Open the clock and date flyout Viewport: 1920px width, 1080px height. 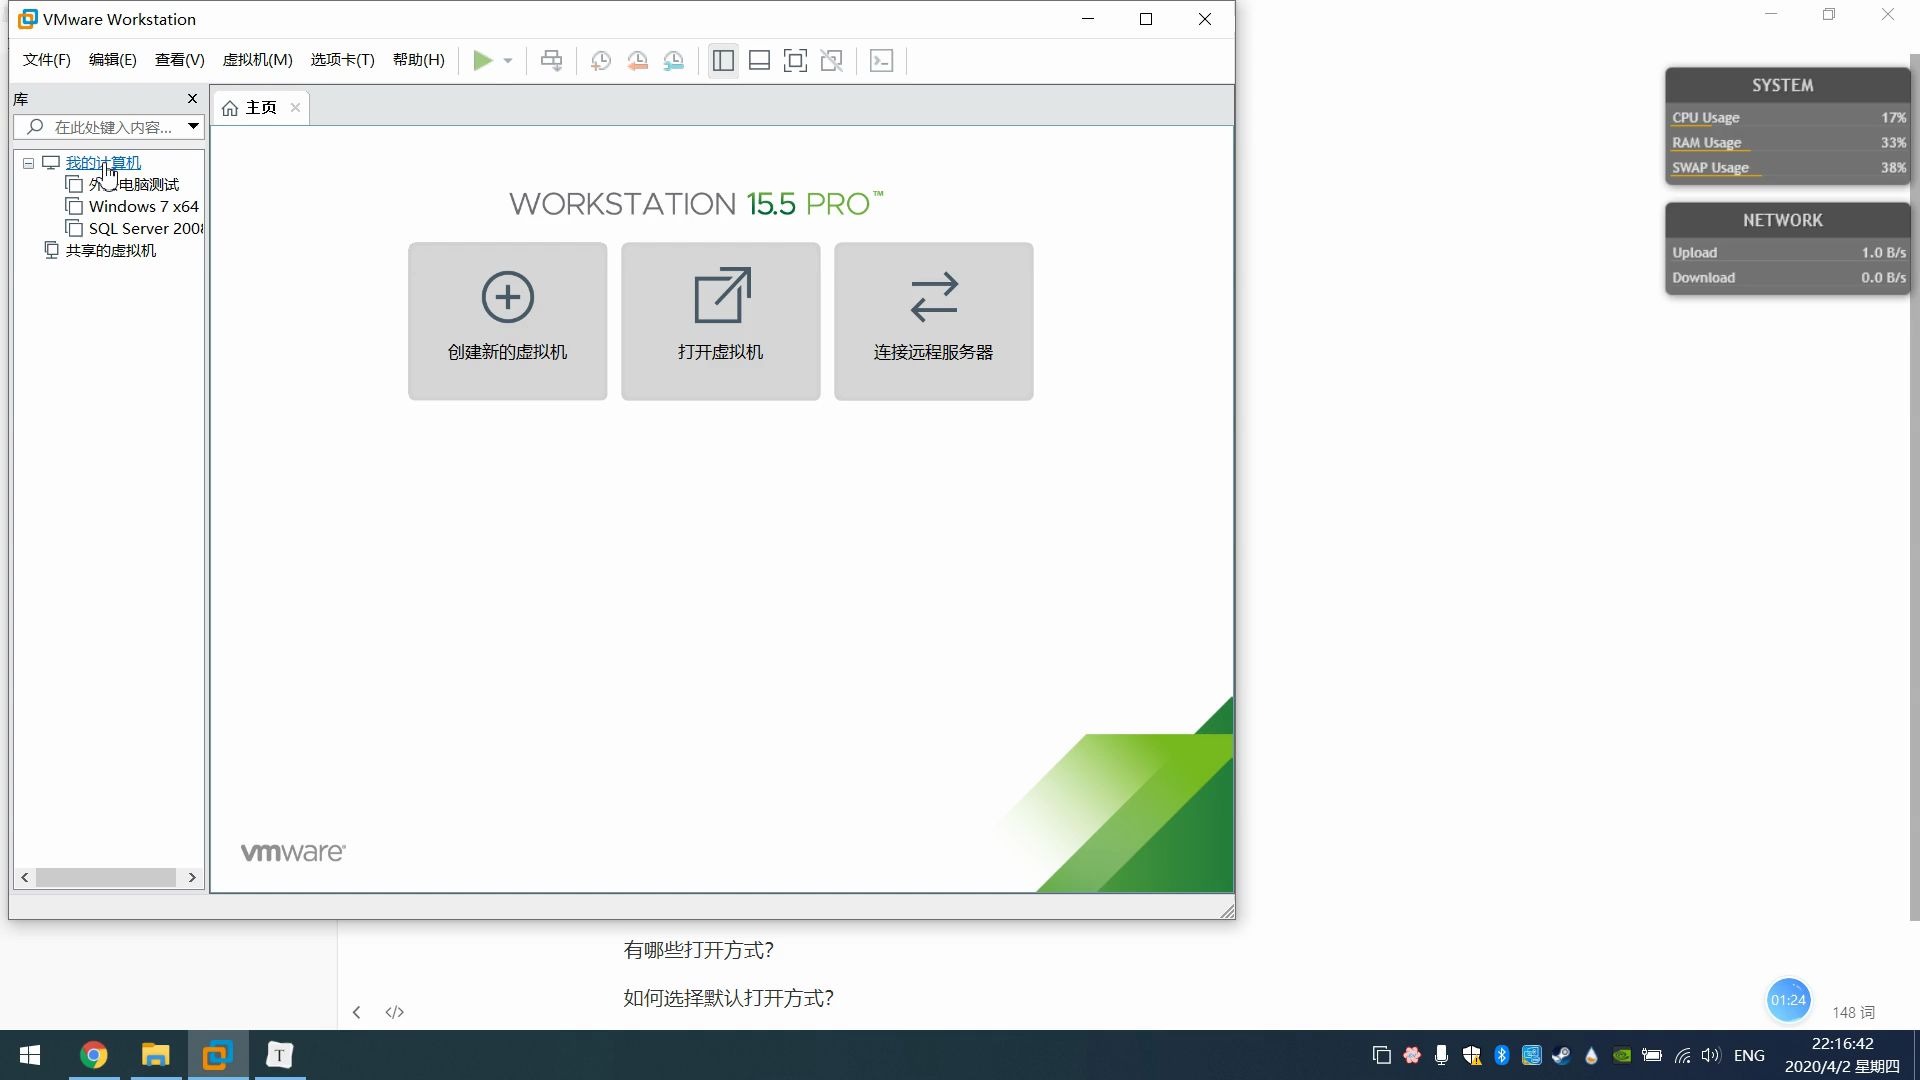point(1842,1055)
